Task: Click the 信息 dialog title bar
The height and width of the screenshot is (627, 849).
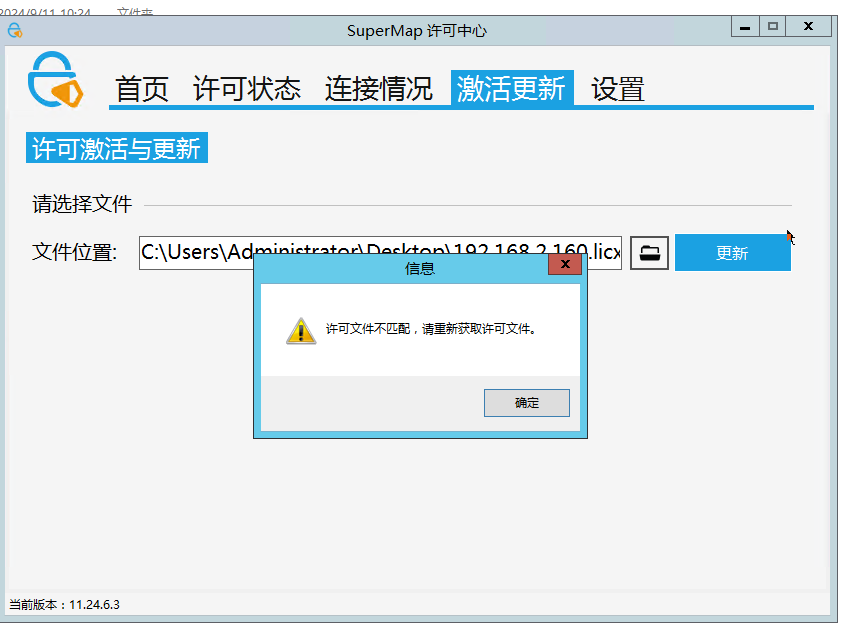Action: click(x=401, y=268)
